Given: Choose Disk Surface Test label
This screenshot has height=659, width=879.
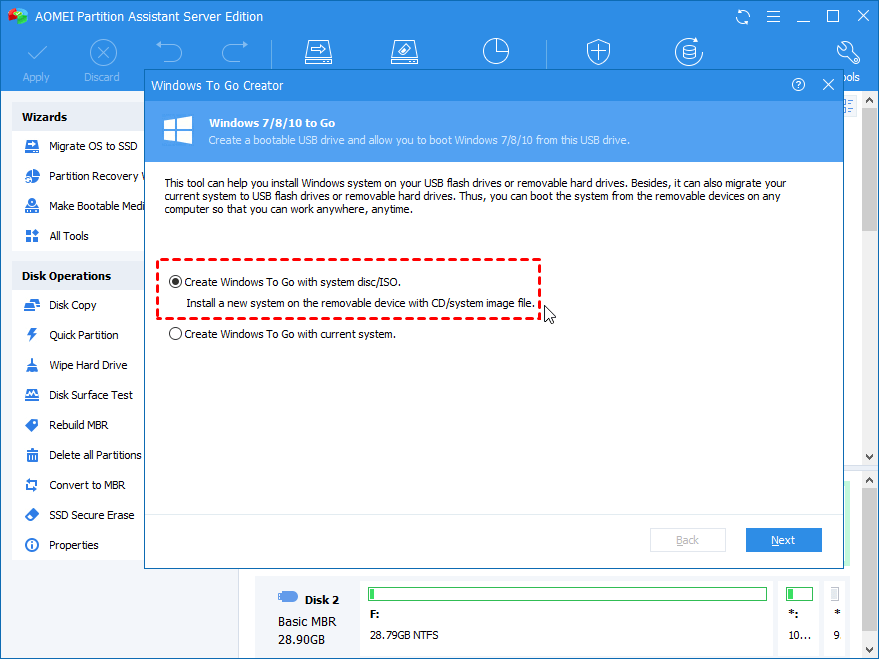Looking at the screenshot, I should pos(91,395).
